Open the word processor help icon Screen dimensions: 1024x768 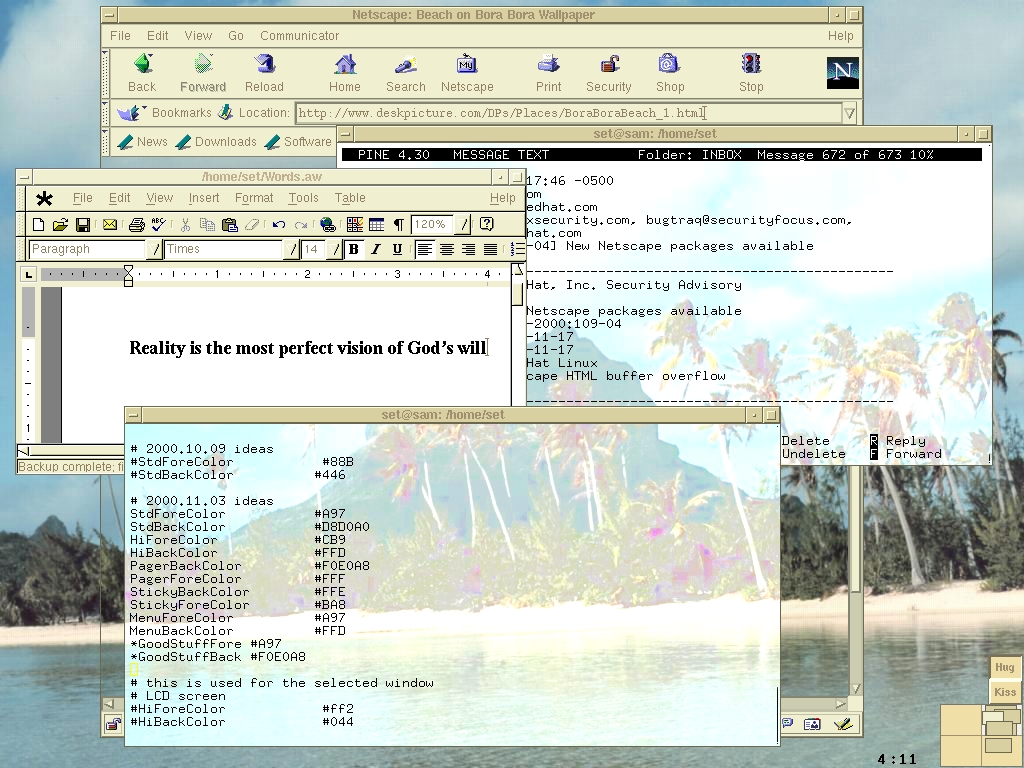click(487, 225)
